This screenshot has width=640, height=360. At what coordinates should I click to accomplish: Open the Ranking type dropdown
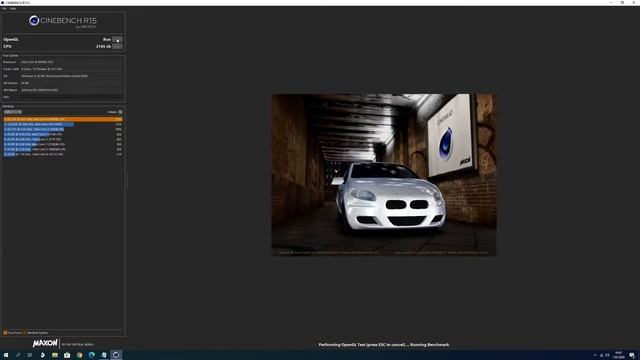(13, 112)
